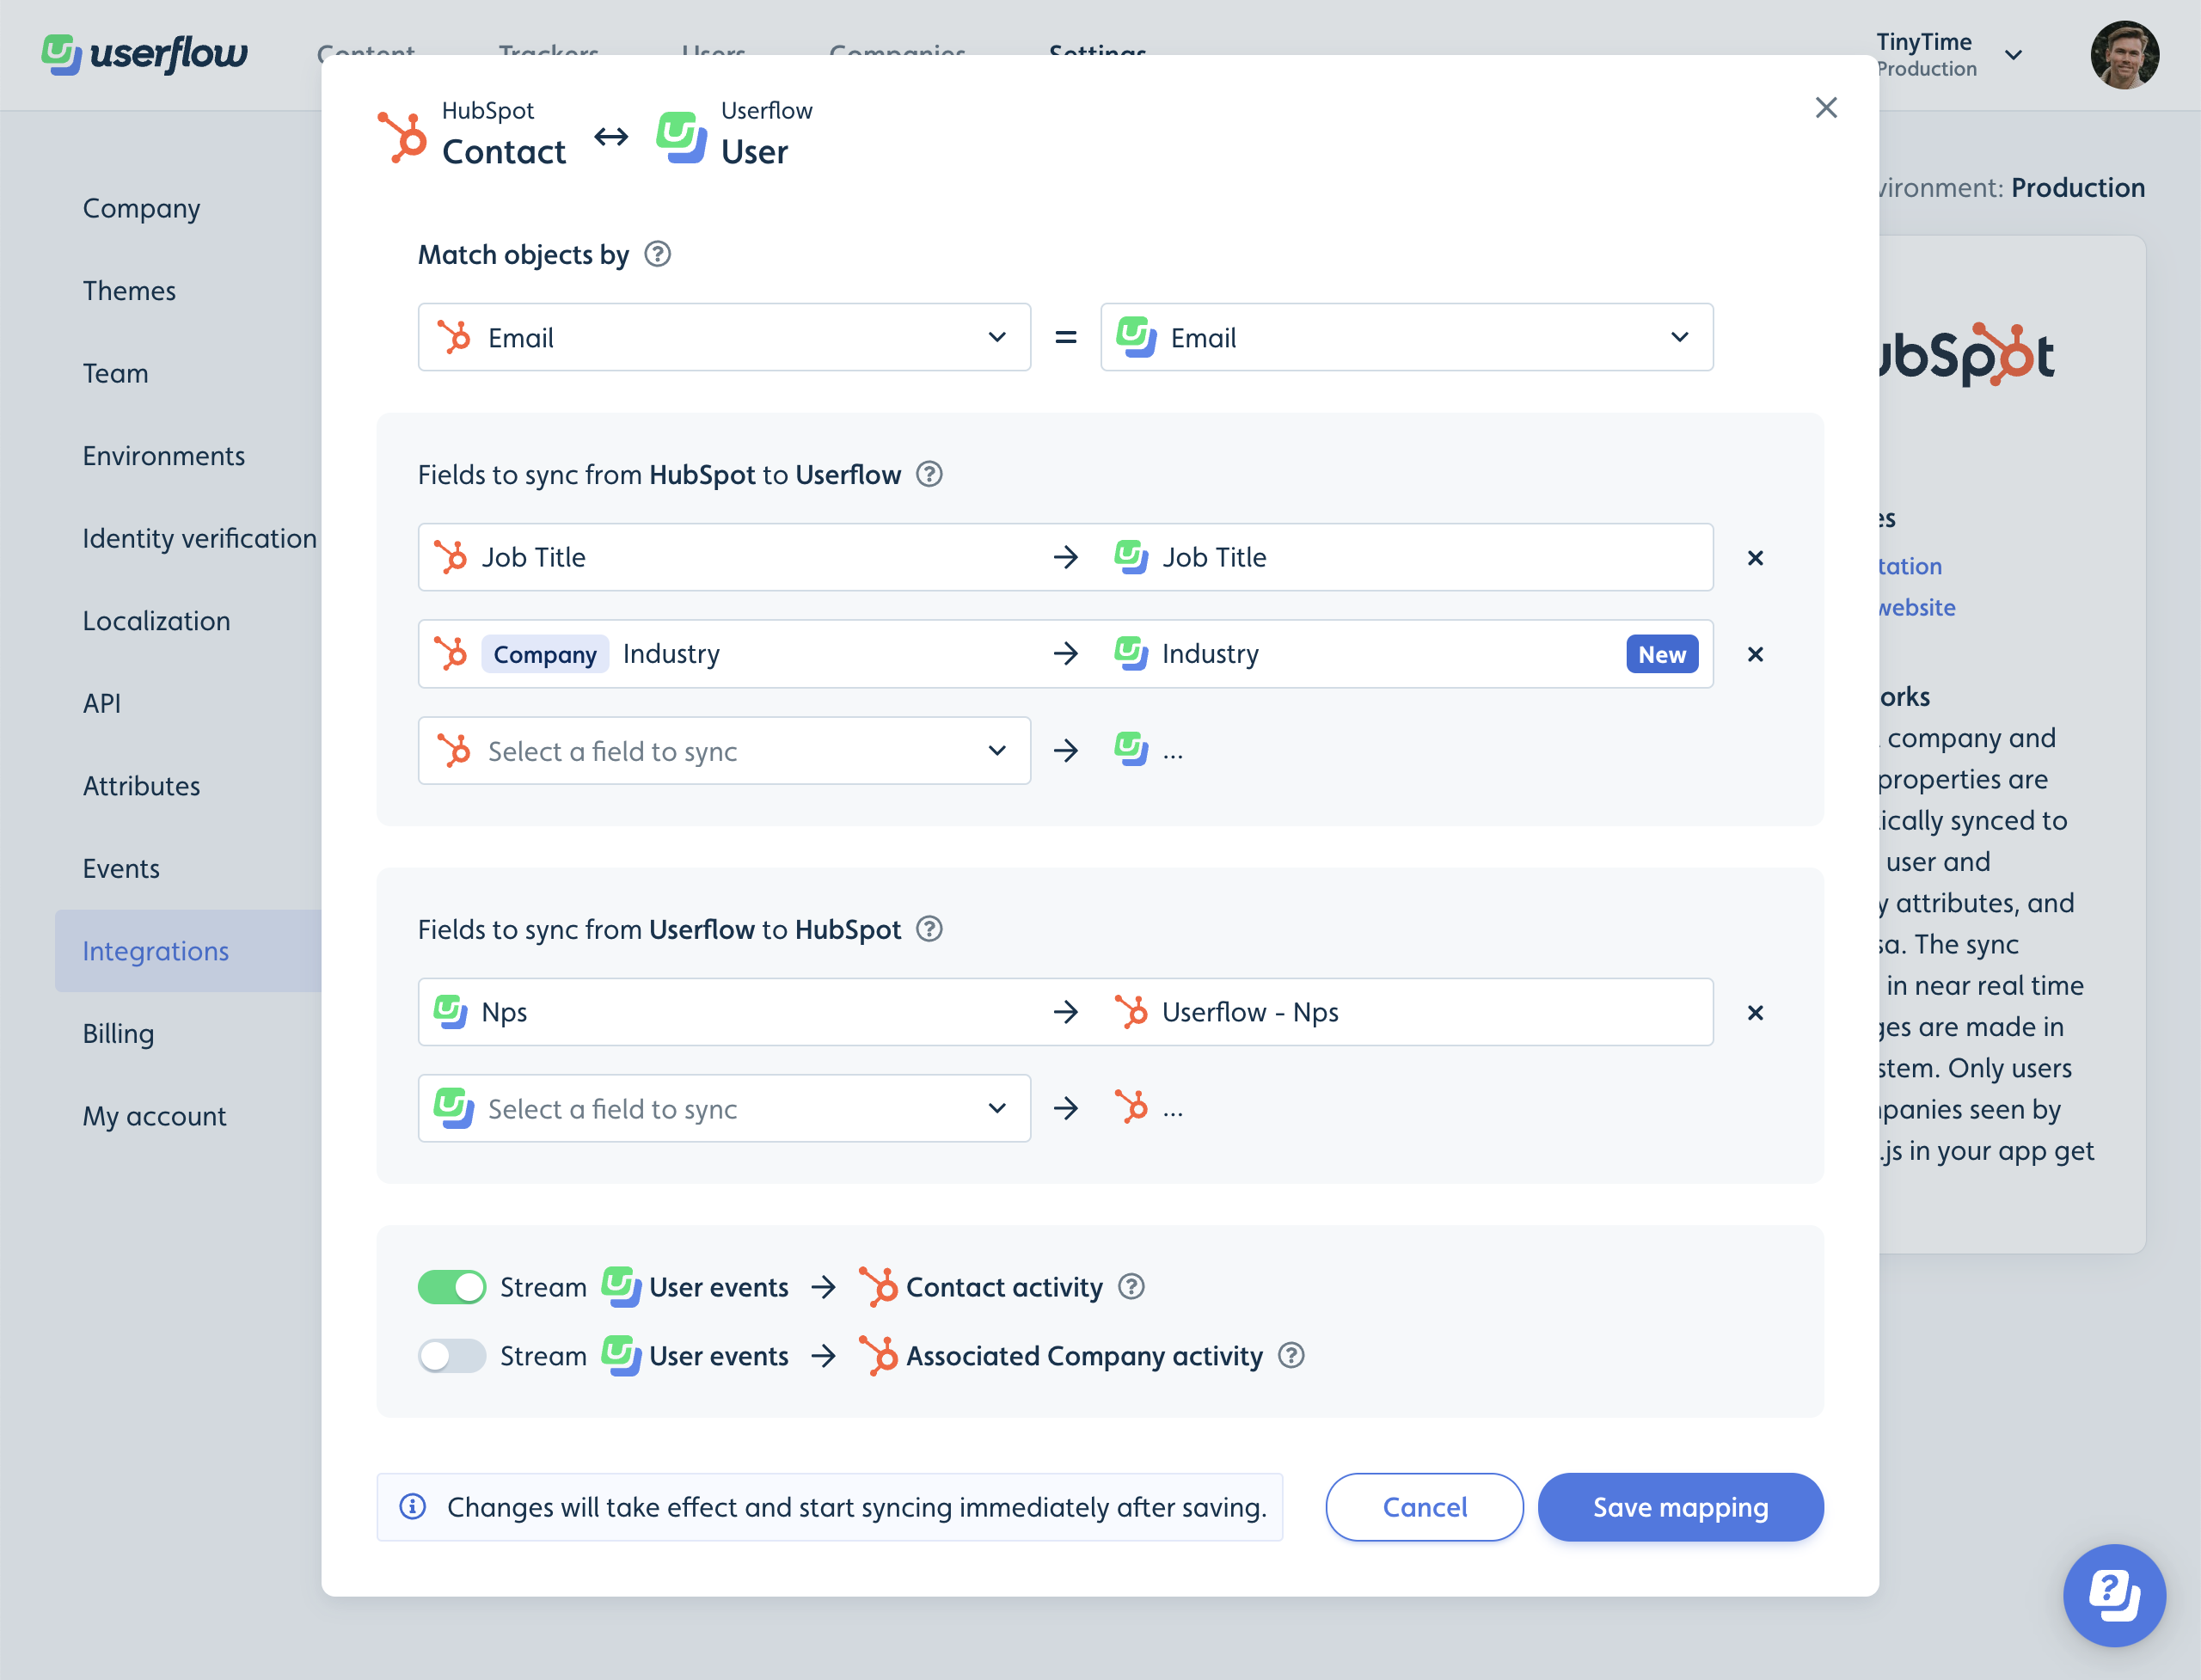Open Events in the sidebar
The width and height of the screenshot is (2201, 1680).
121,868
